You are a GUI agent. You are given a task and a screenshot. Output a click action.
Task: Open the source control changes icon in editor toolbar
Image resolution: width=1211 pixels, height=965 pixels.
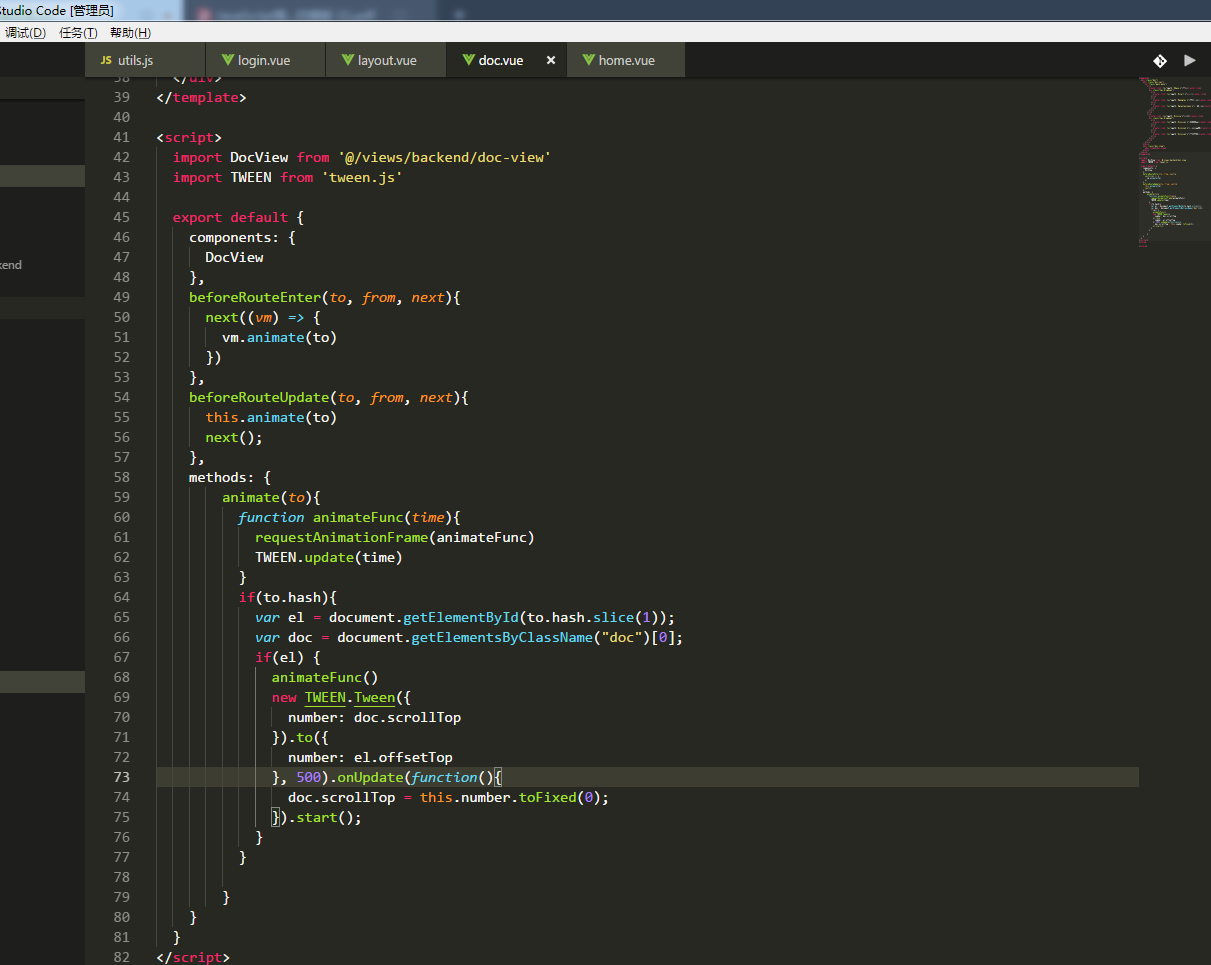(1160, 60)
